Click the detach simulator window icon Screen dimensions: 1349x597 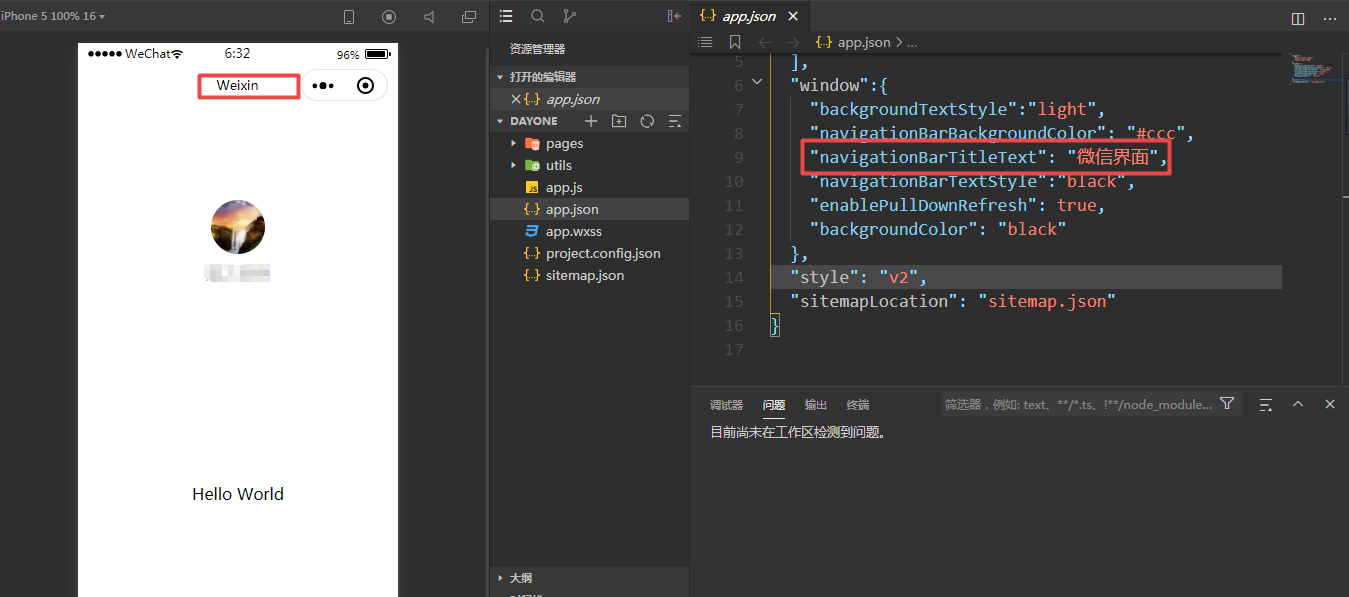point(469,17)
